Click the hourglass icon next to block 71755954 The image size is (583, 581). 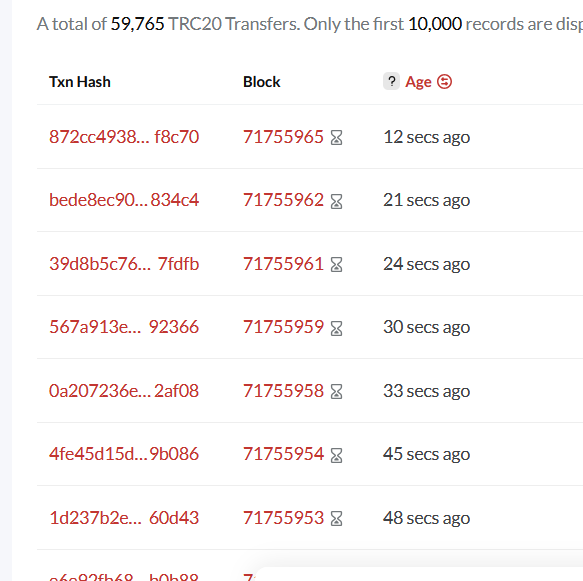[336, 455]
